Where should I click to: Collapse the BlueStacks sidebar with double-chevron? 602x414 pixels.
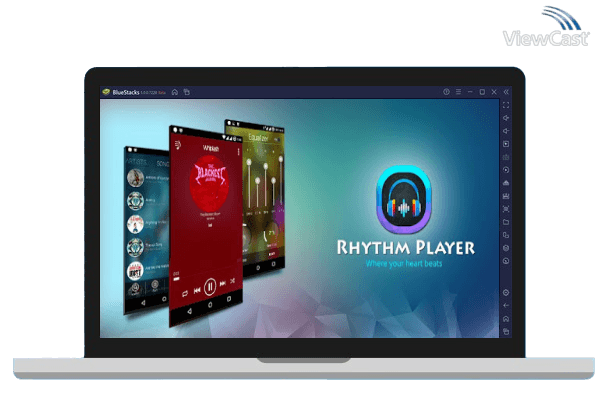[x=506, y=92]
